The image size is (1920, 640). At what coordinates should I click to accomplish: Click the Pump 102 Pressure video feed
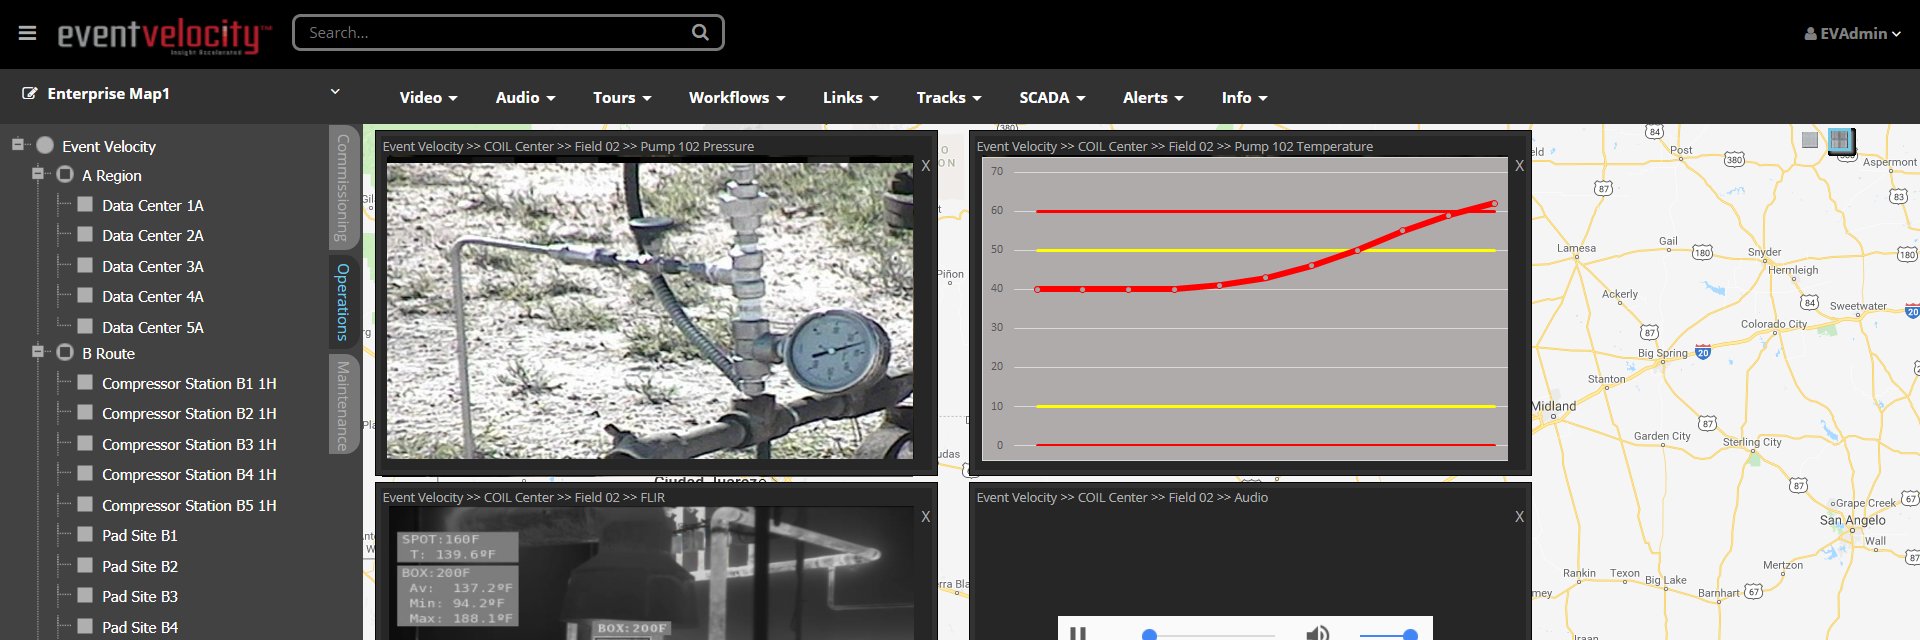pyautogui.click(x=650, y=311)
